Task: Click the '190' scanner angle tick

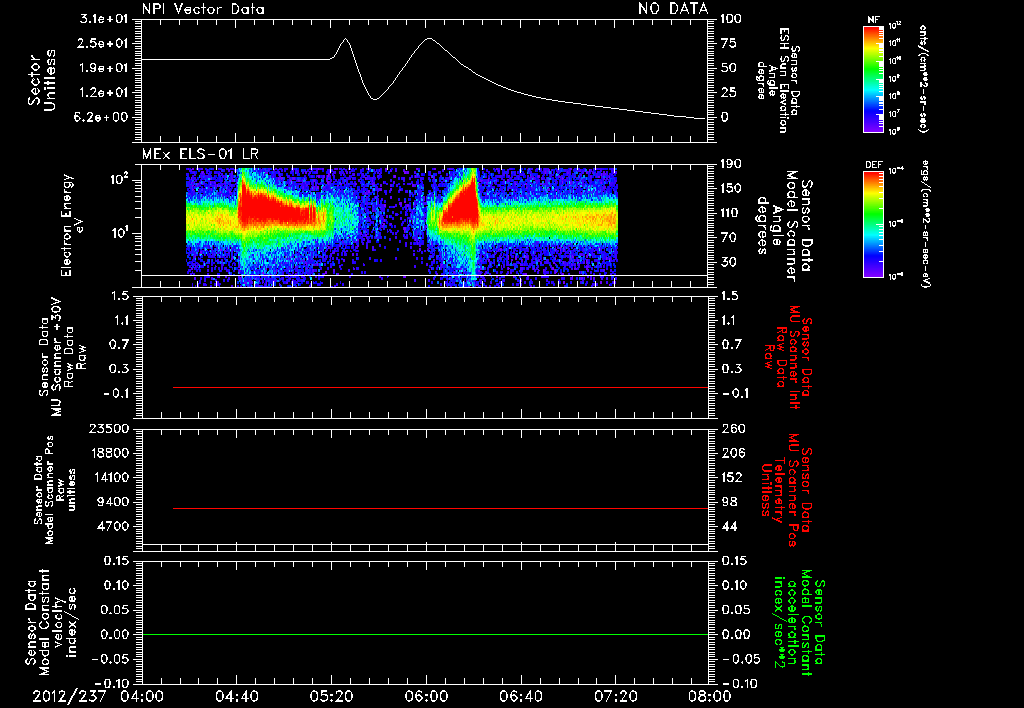Action: (x=730, y=164)
